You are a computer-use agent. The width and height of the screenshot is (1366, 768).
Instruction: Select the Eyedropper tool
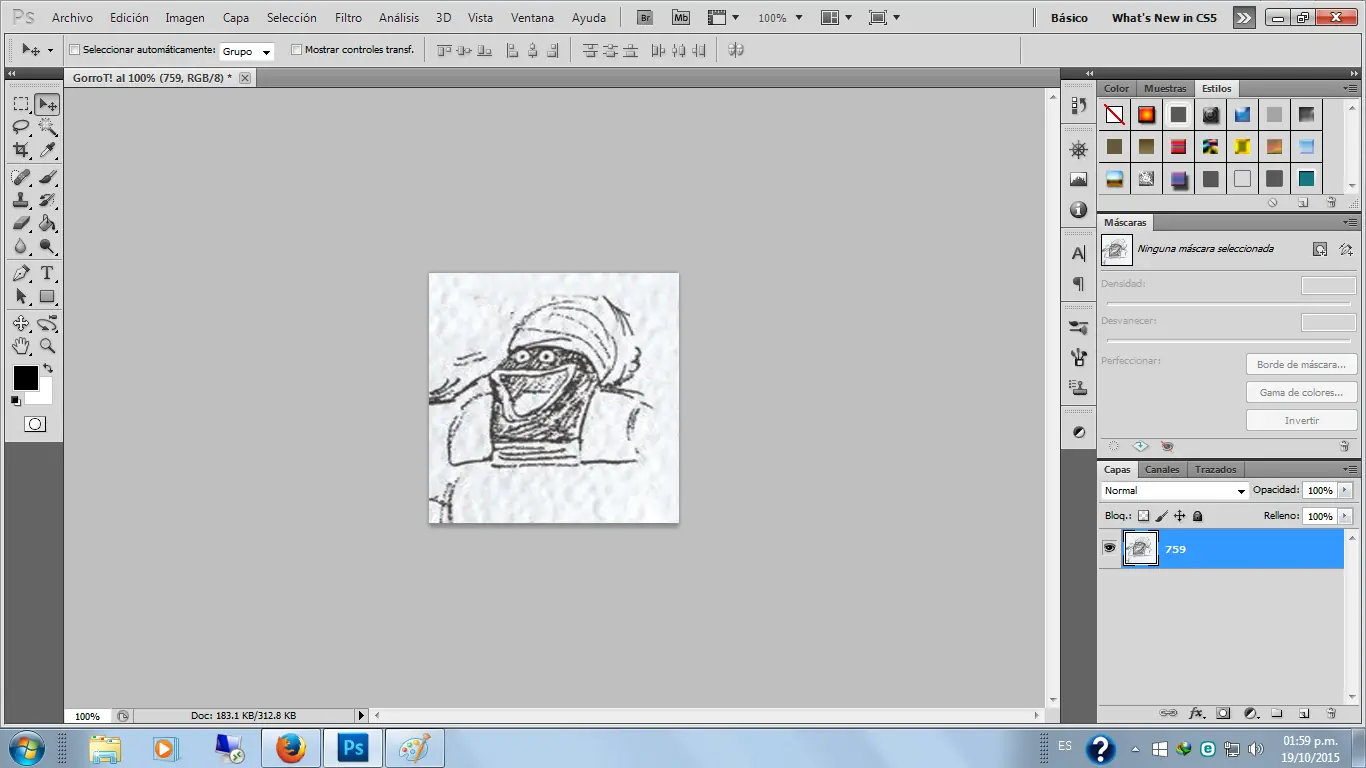tap(47, 150)
